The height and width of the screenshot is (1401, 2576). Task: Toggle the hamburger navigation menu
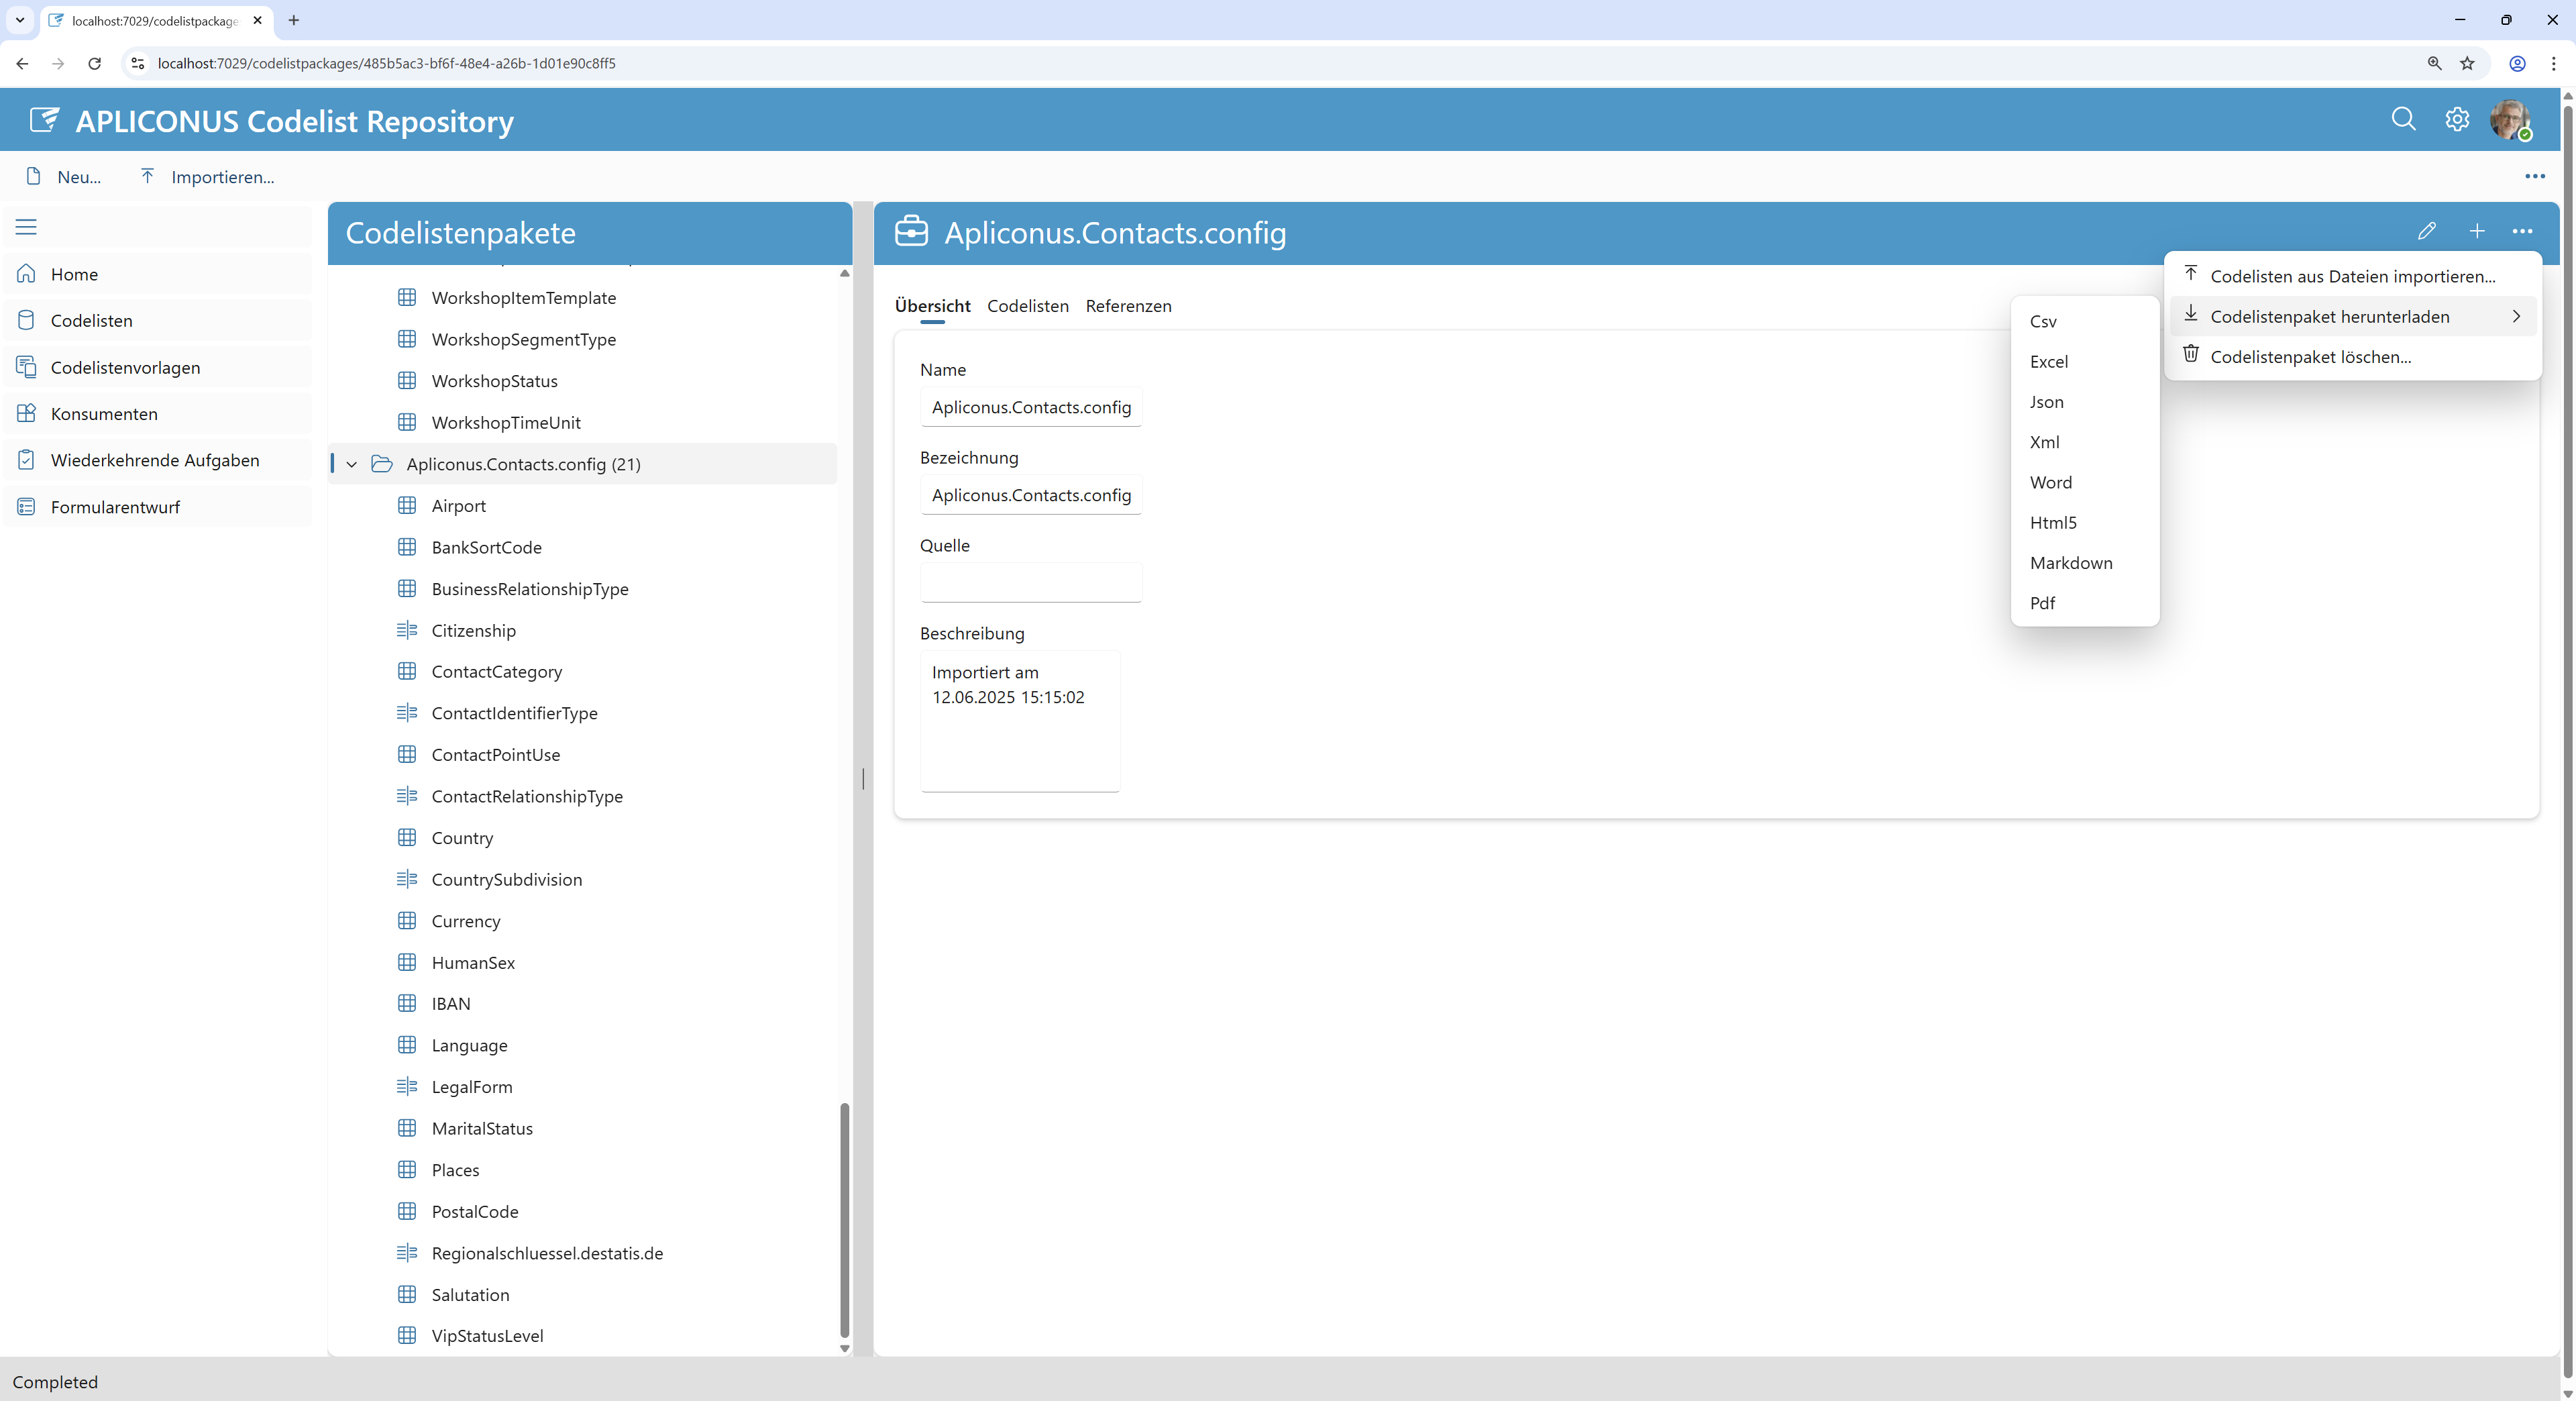coord(26,227)
